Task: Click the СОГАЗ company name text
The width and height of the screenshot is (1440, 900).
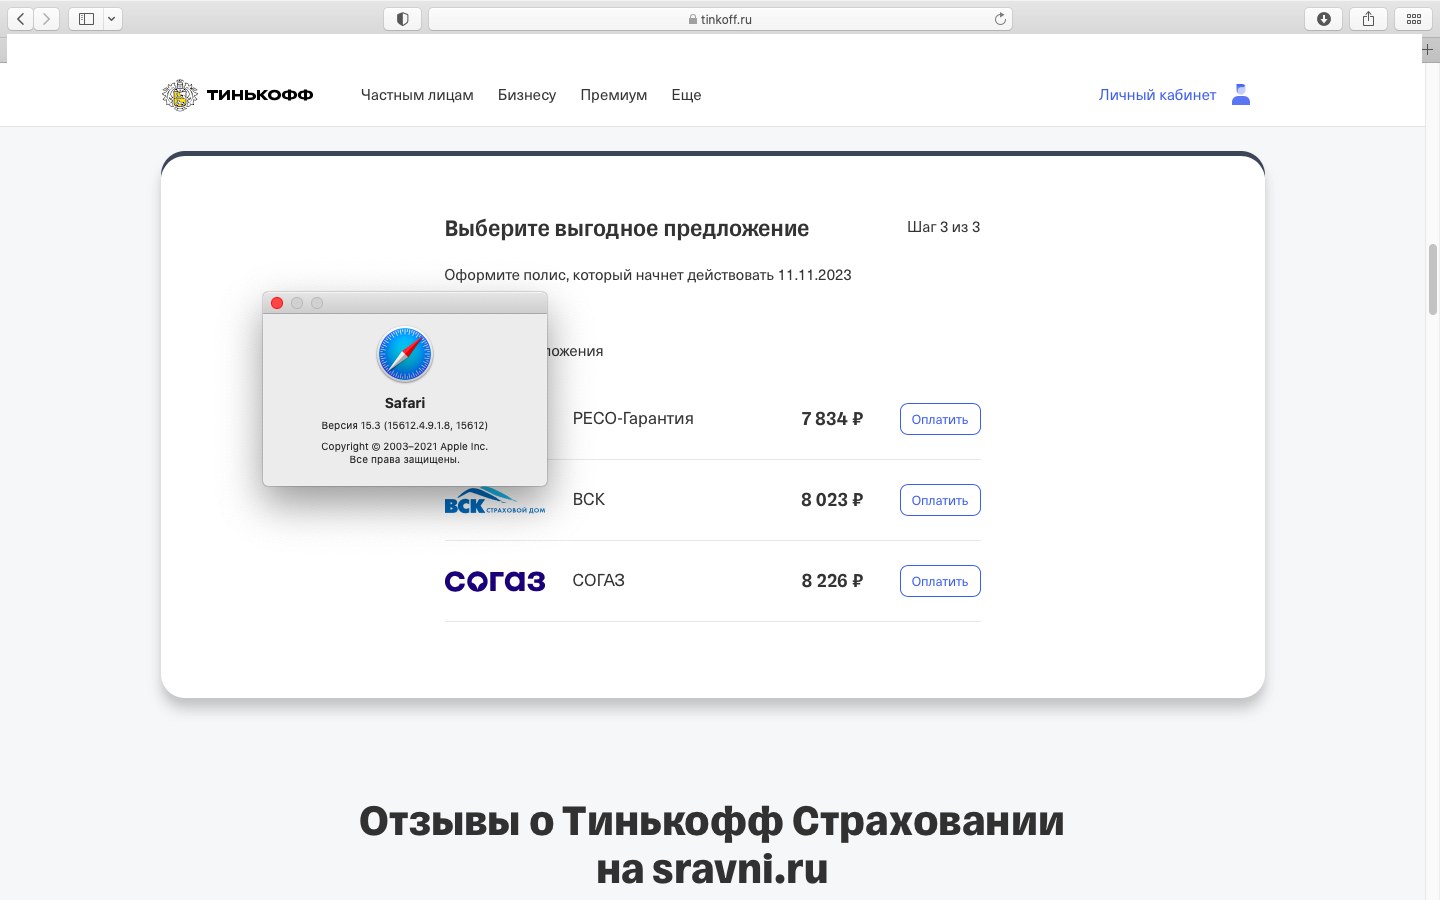Action: coord(598,581)
